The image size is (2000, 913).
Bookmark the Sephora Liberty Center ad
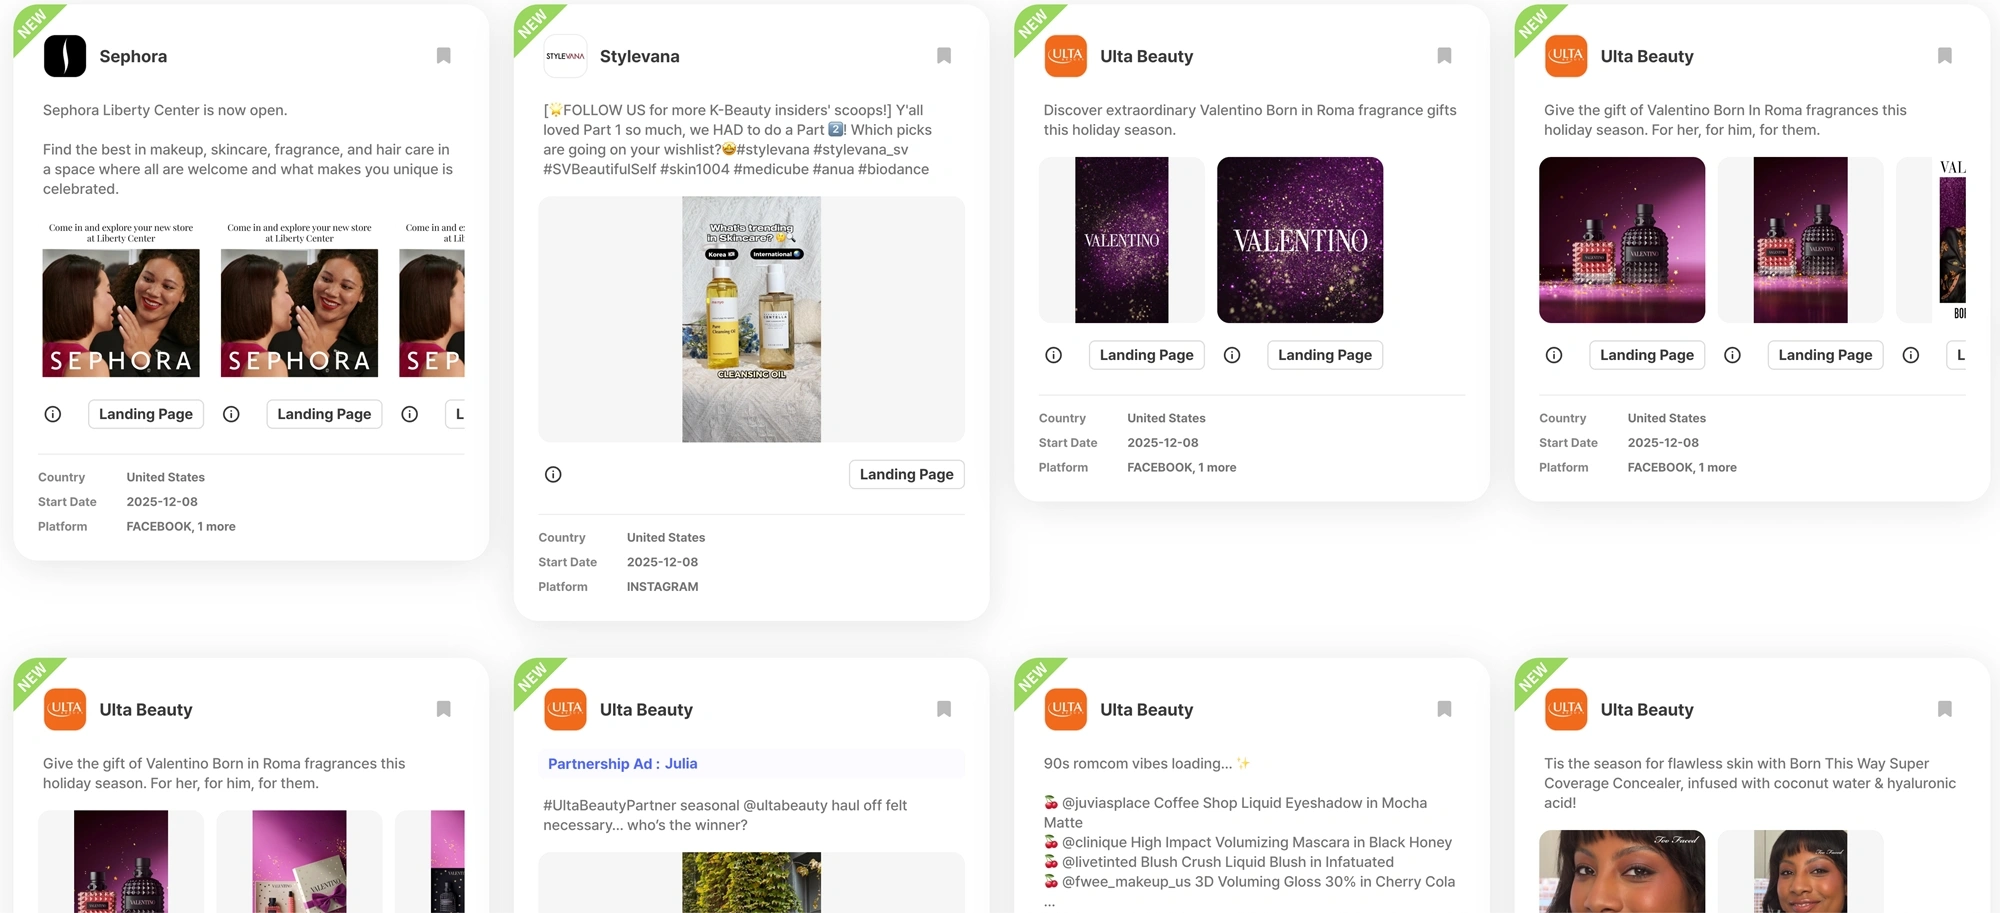[443, 55]
